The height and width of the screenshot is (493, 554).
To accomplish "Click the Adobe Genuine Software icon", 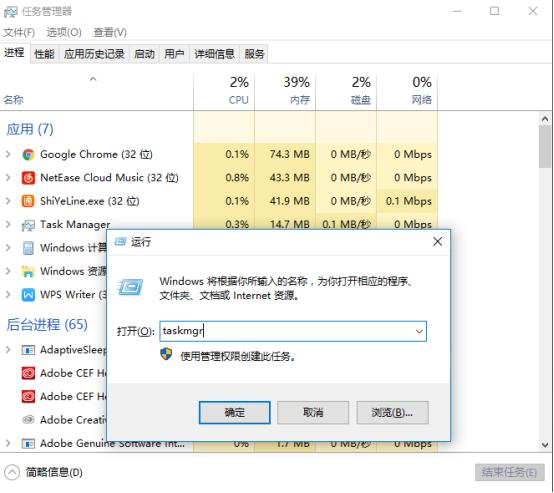I will pyautogui.click(x=28, y=443).
